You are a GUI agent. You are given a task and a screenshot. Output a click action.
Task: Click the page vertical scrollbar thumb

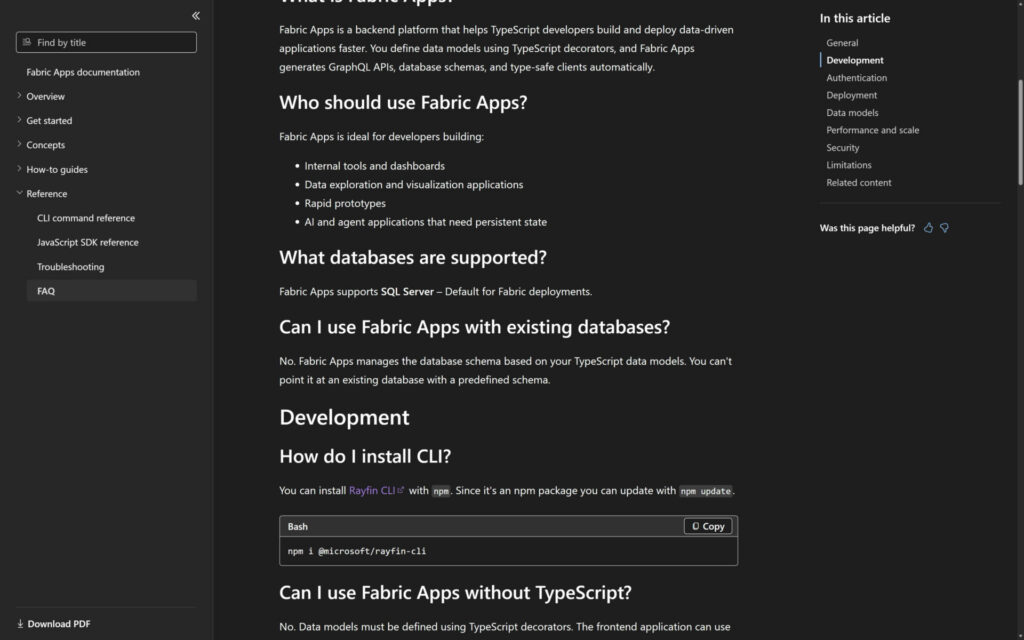point(1020,131)
